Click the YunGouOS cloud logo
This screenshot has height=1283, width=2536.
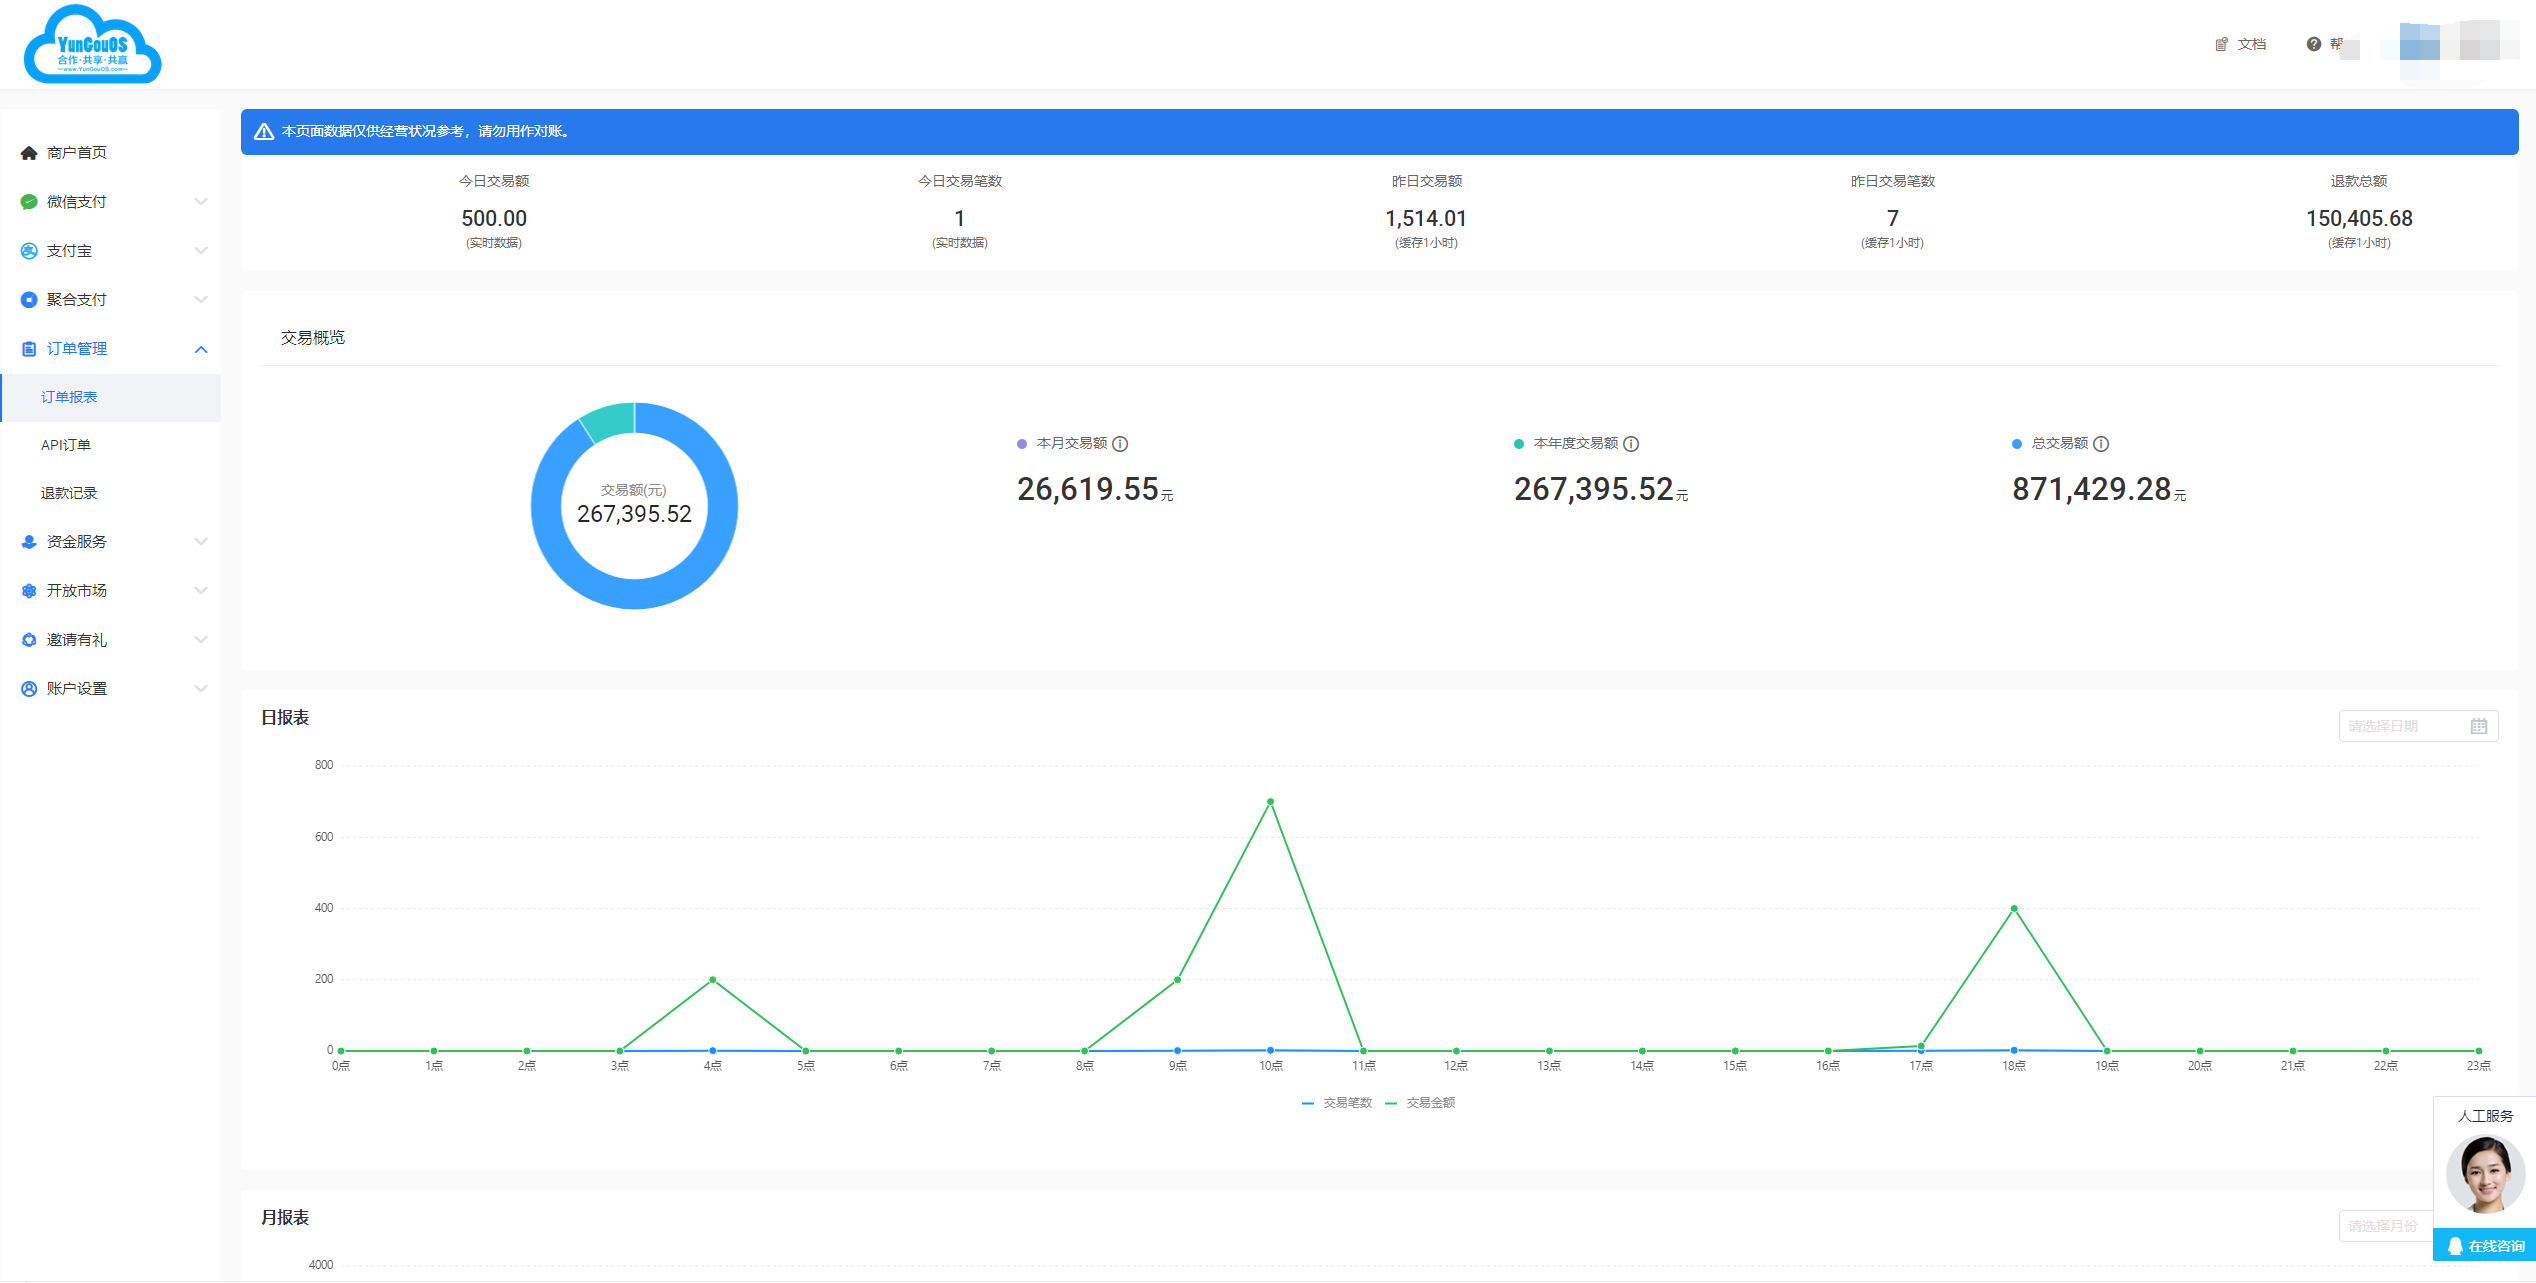point(92,45)
